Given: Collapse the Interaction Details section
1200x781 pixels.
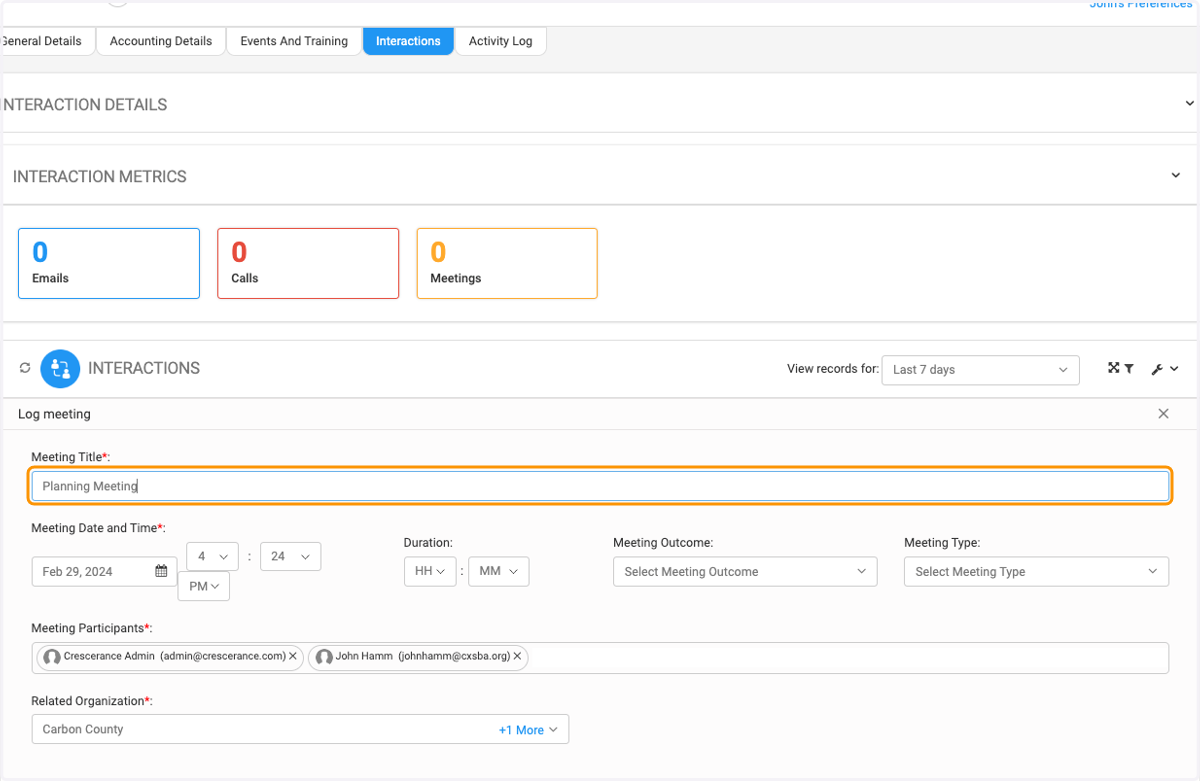Looking at the screenshot, I should click(x=1189, y=103).
